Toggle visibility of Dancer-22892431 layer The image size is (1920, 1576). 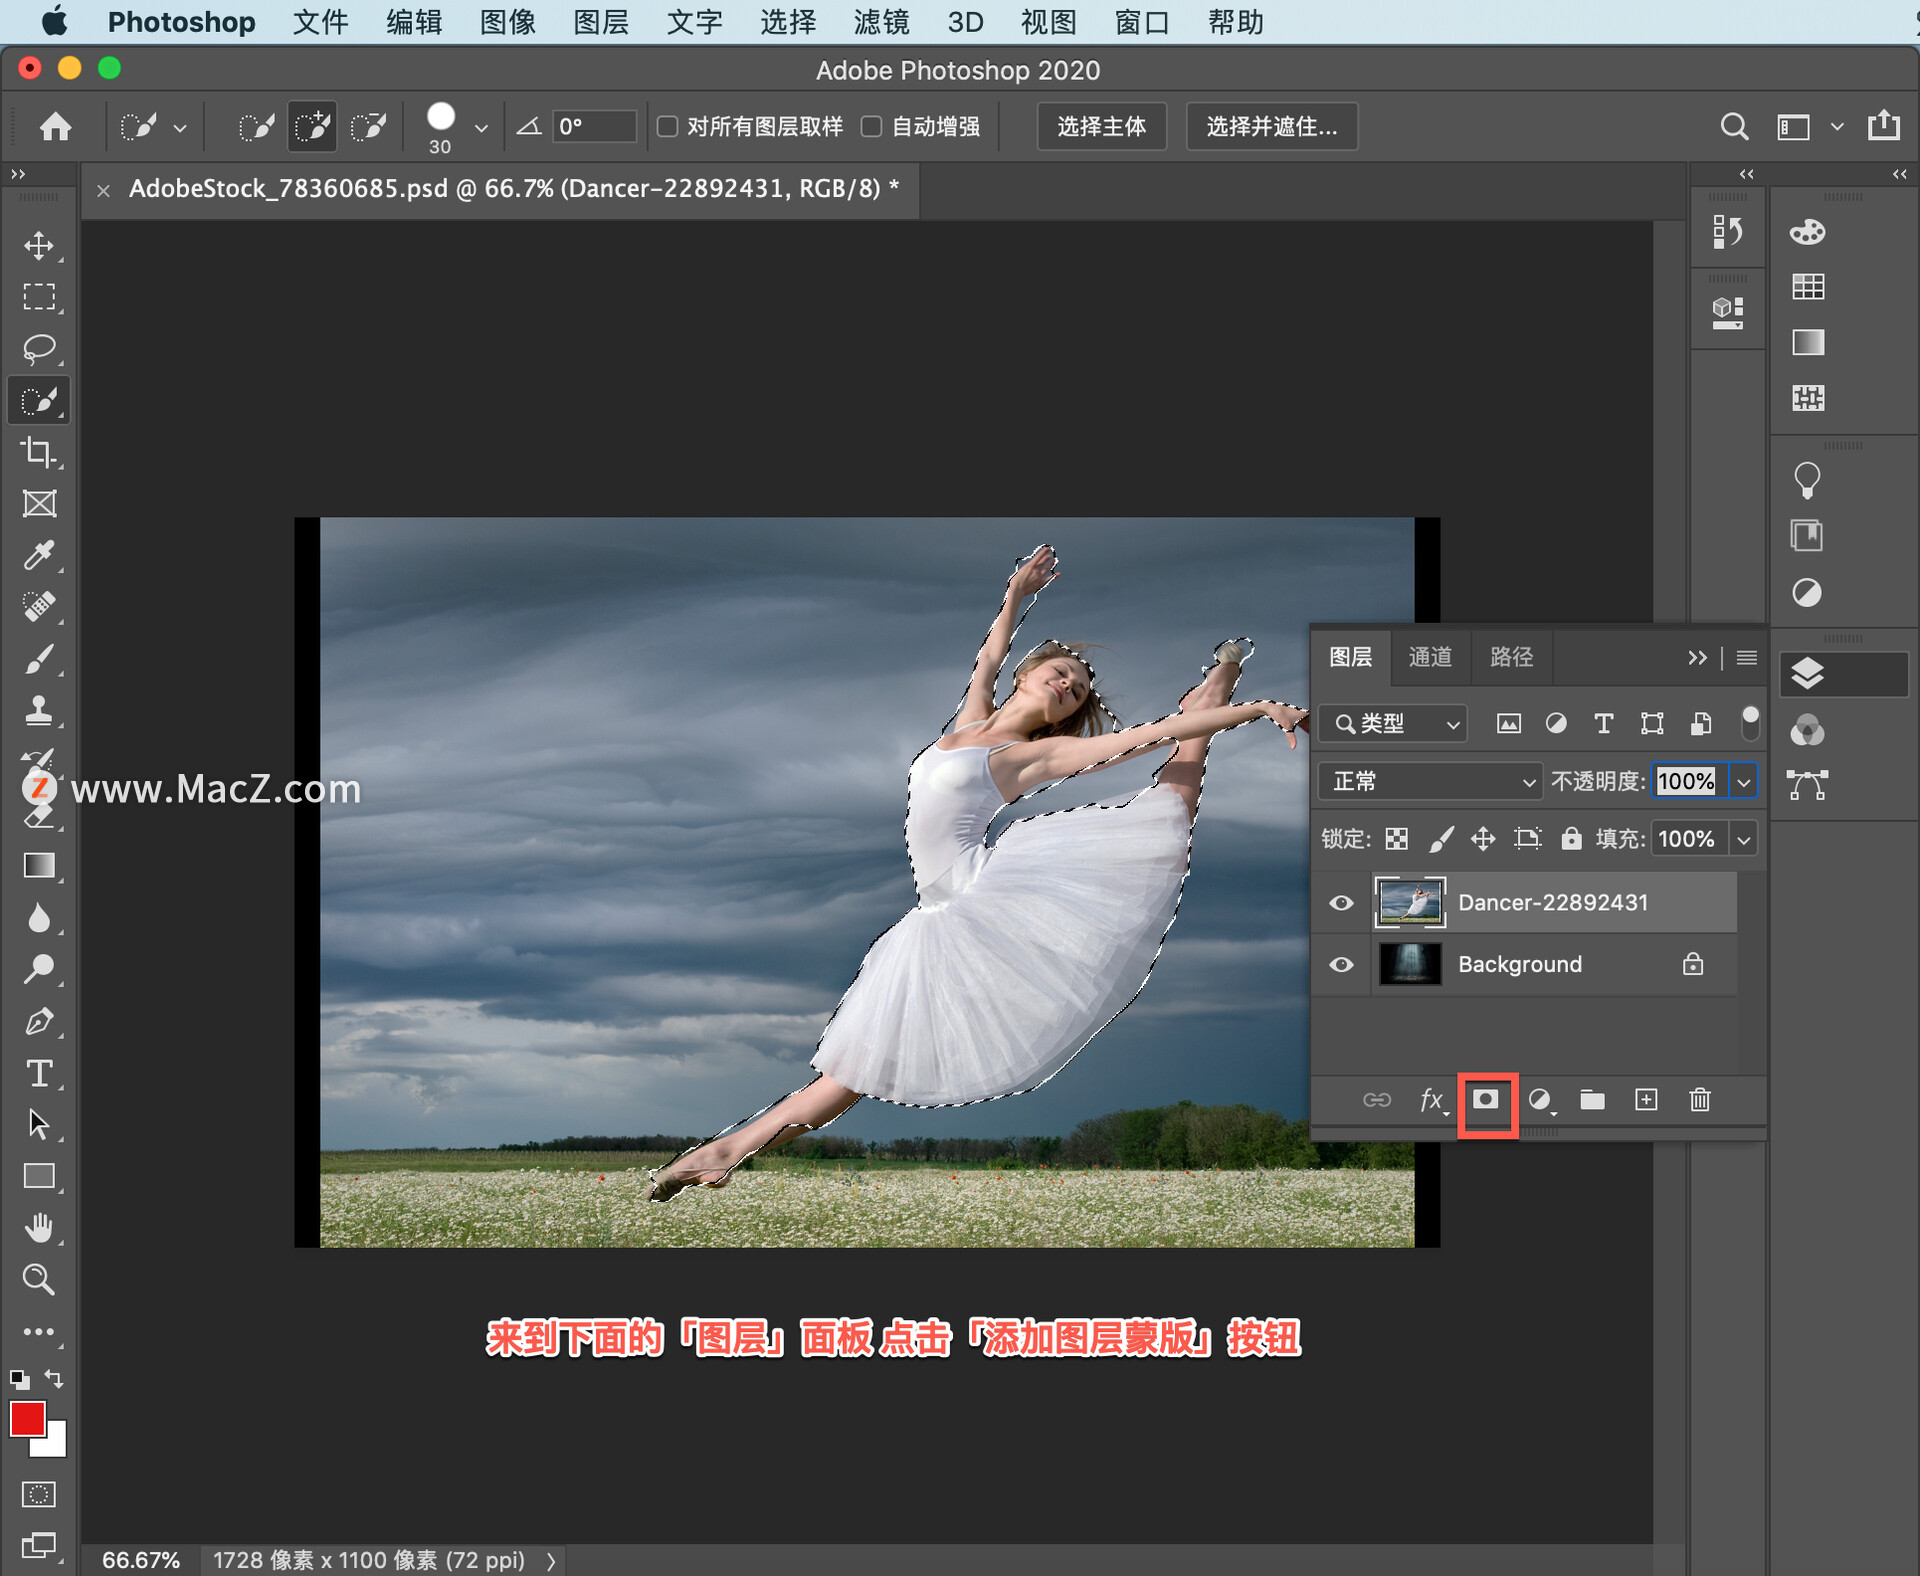[1343, 900]
